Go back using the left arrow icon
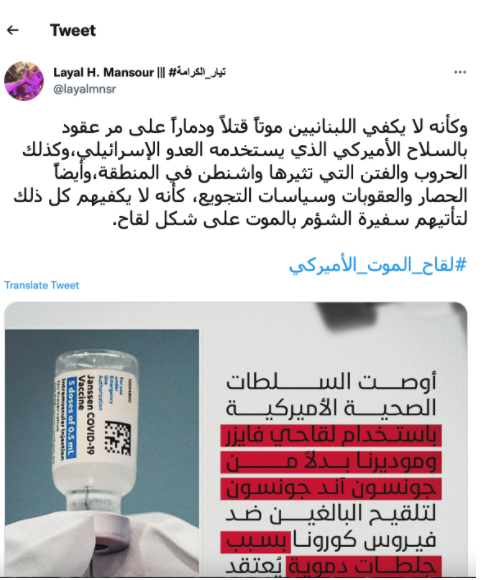The image size is (482, 580). pyautogui.click(x=13, y=30)
